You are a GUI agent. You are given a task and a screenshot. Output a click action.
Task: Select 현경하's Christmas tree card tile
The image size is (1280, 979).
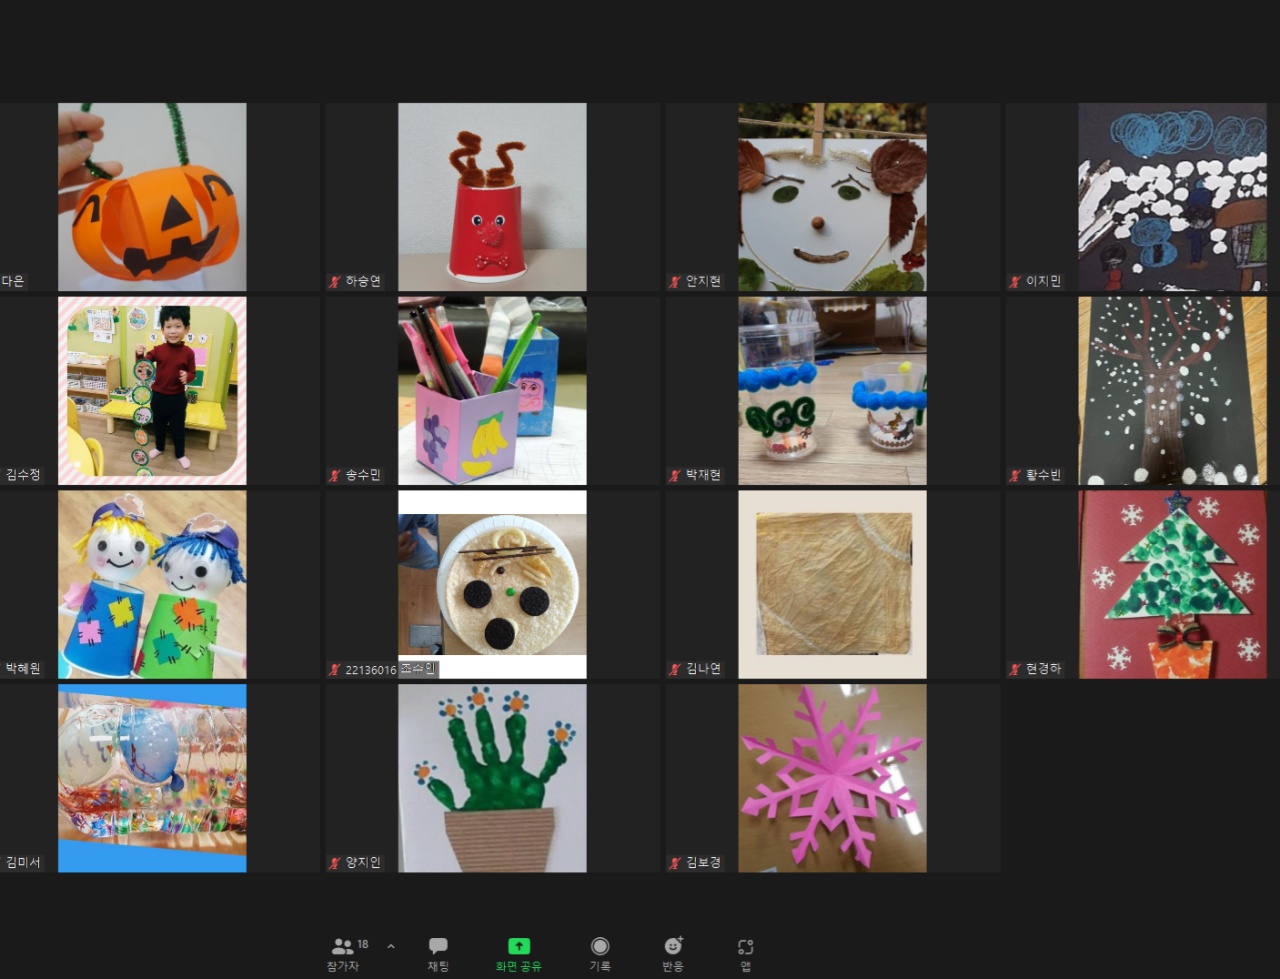(x=1172, y=584)
